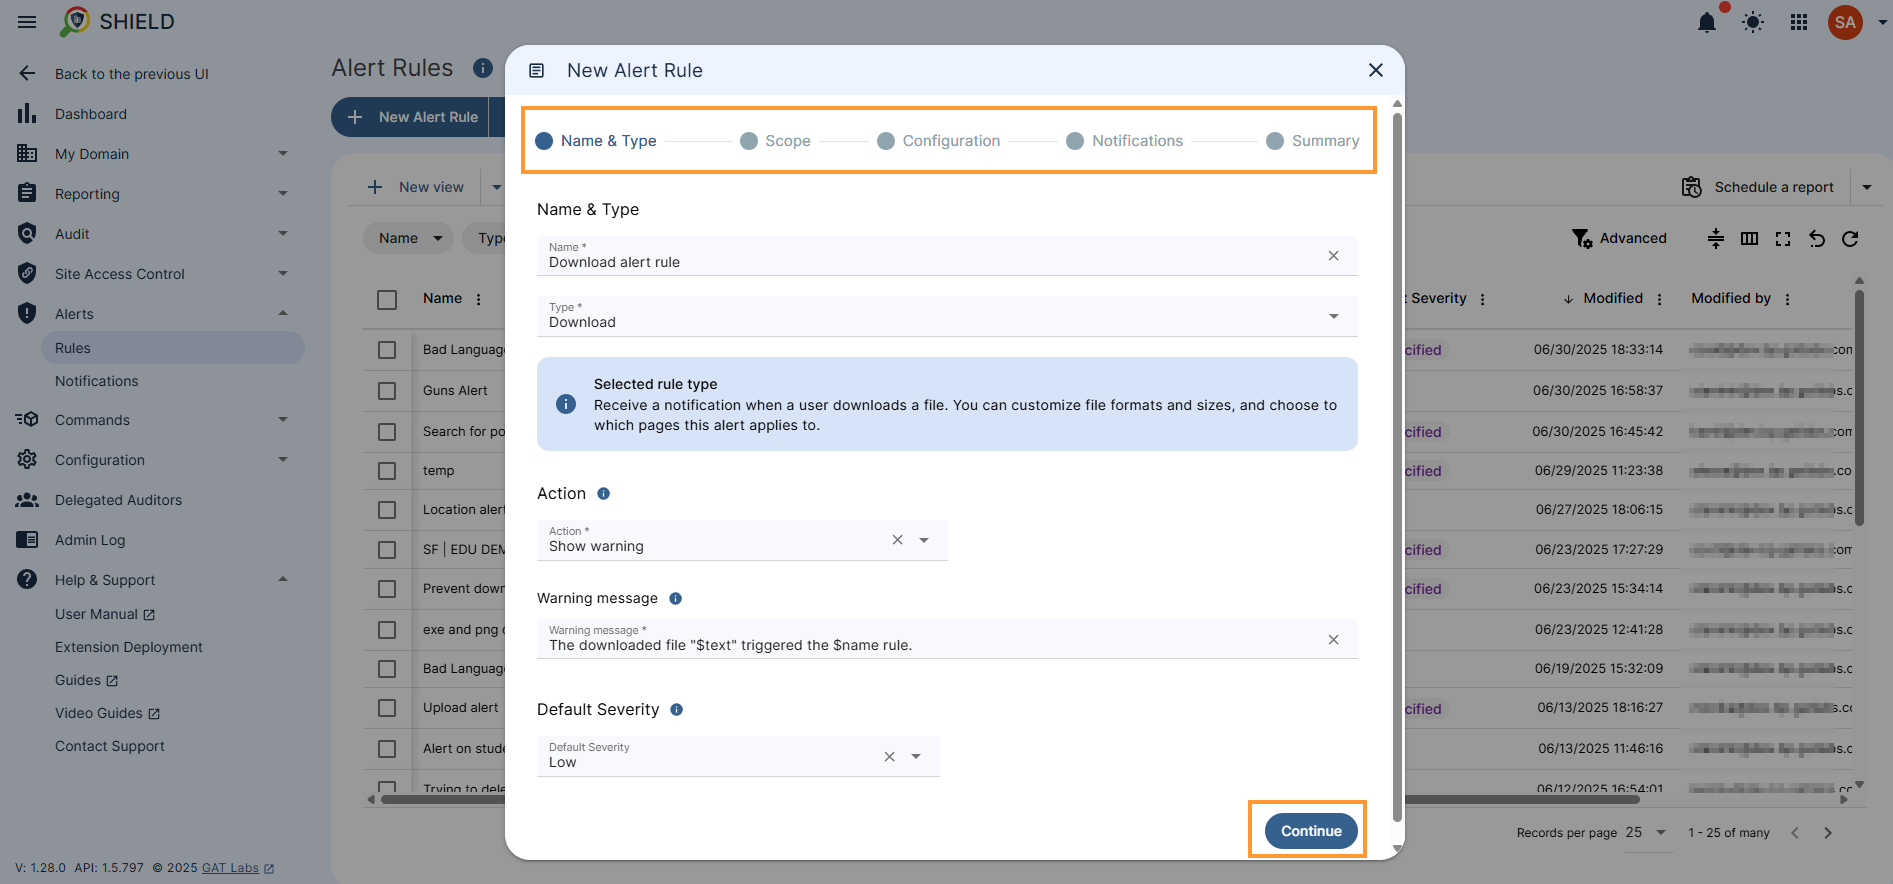1893x884 pixels.
Task: Open the Schedule a report icon
Action: tap(1691, 187)
